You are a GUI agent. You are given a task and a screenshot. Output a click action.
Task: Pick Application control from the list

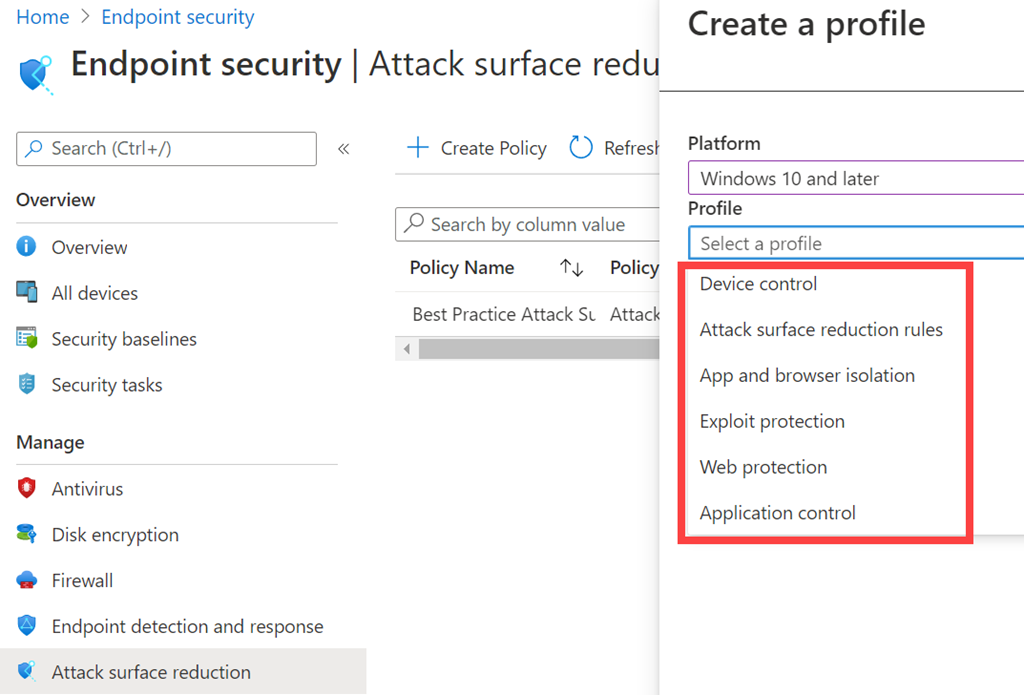[777, 513]
